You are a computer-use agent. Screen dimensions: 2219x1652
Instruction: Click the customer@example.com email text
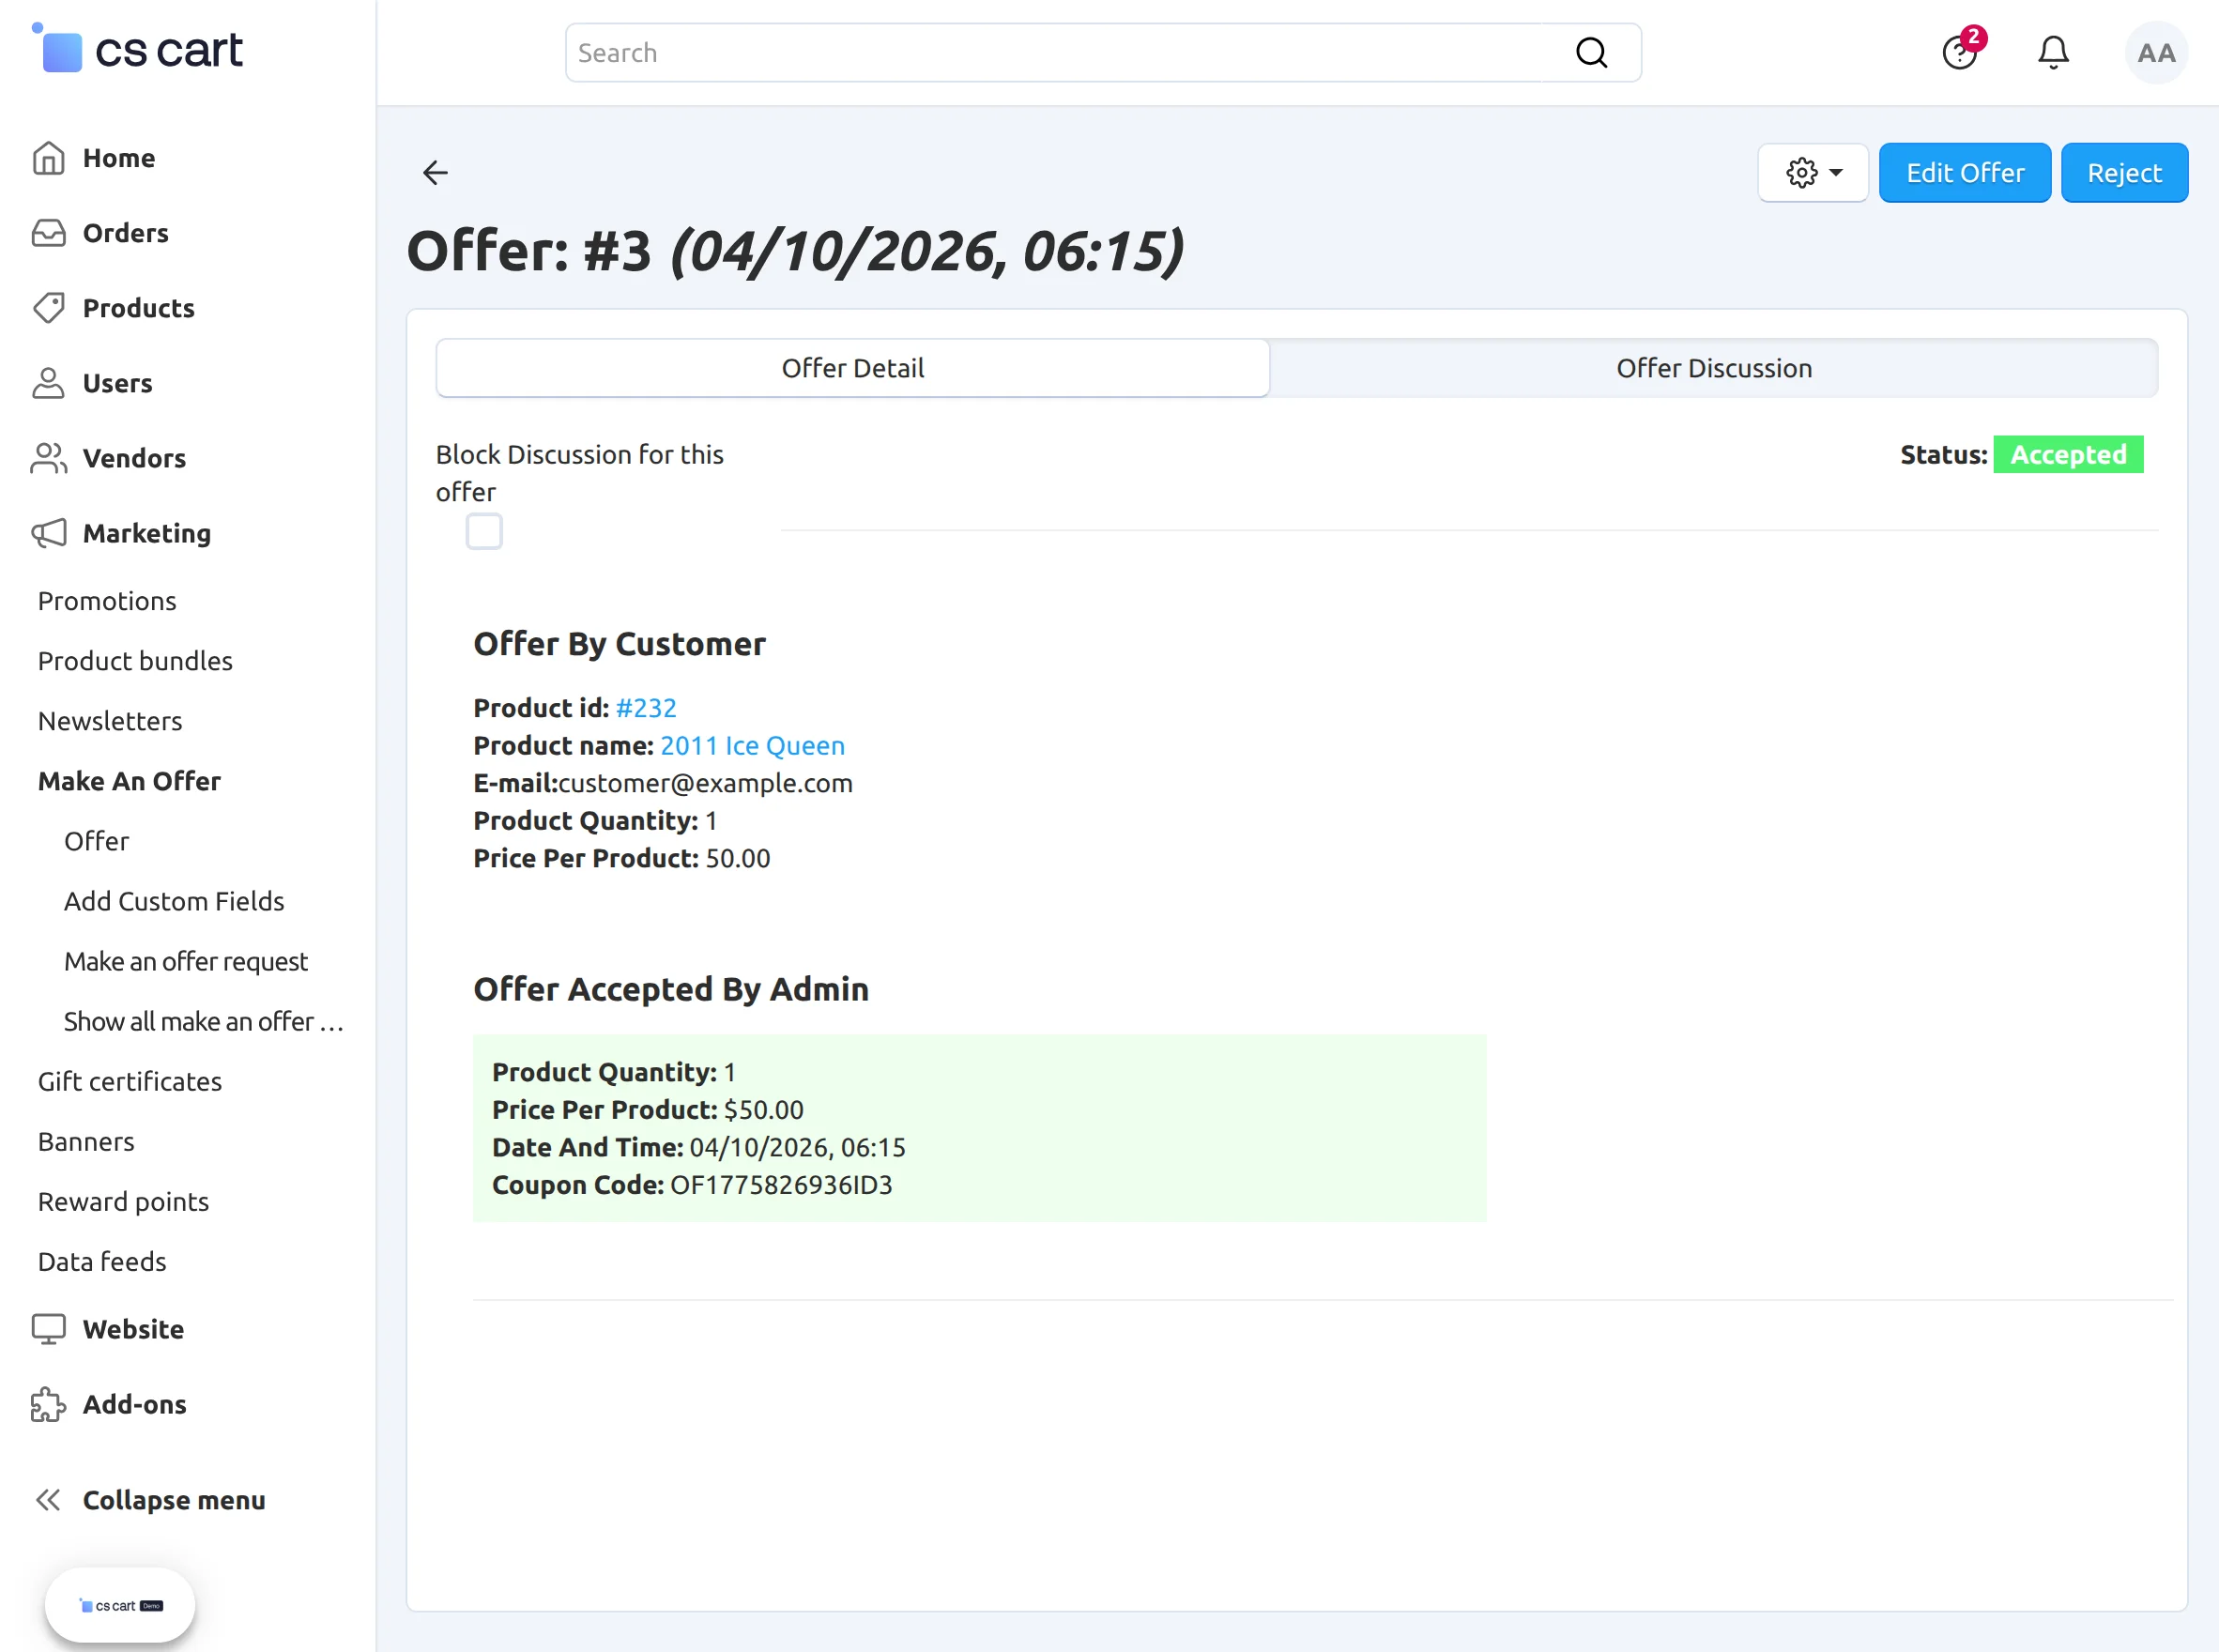point(705,783)
